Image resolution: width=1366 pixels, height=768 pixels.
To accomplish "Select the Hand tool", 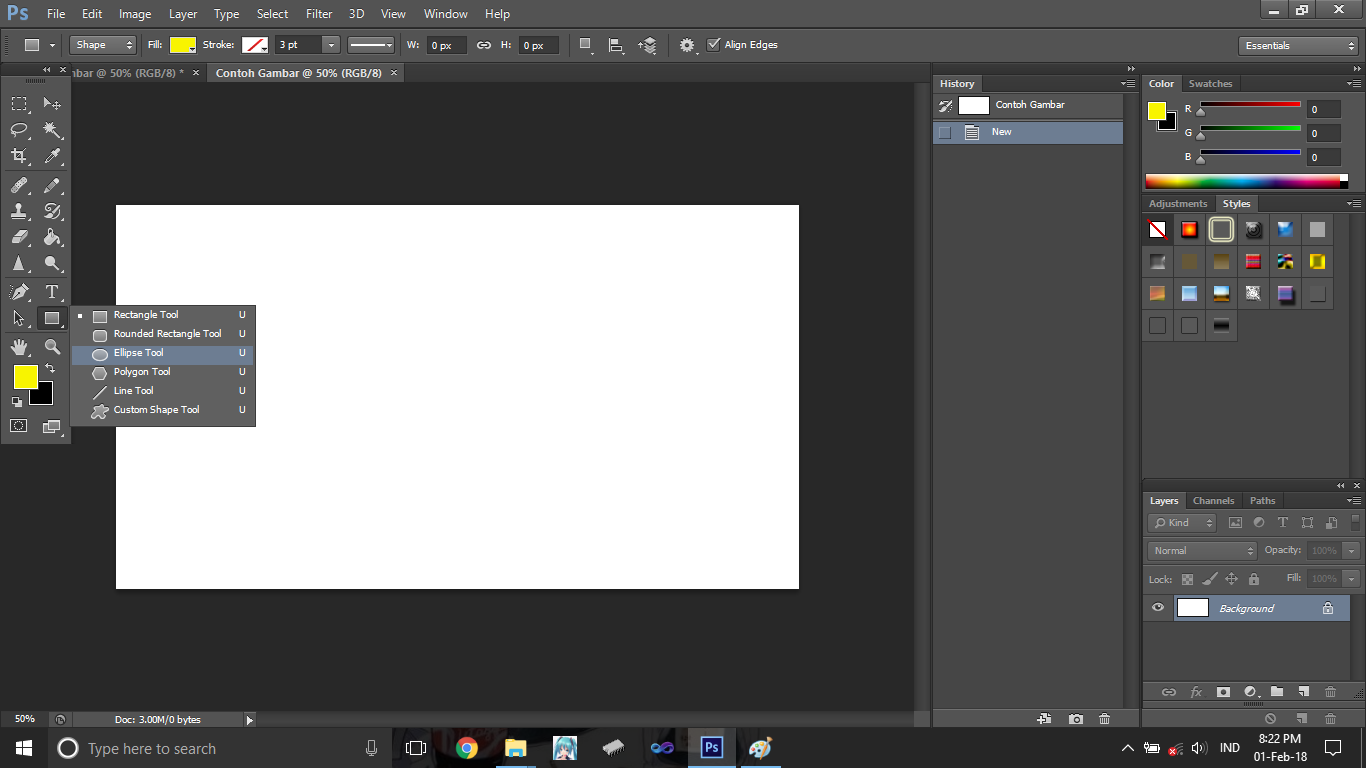I will tap(19, 346).
